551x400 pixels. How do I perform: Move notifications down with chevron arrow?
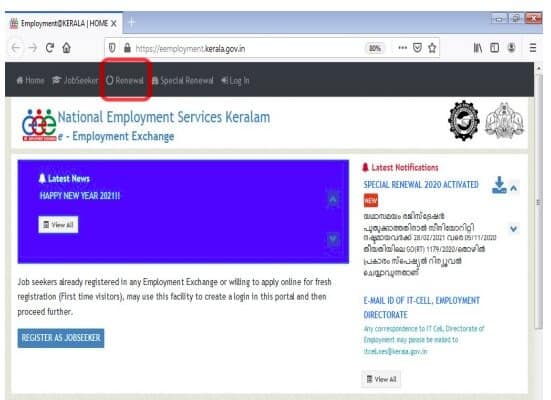pos(513,229)
